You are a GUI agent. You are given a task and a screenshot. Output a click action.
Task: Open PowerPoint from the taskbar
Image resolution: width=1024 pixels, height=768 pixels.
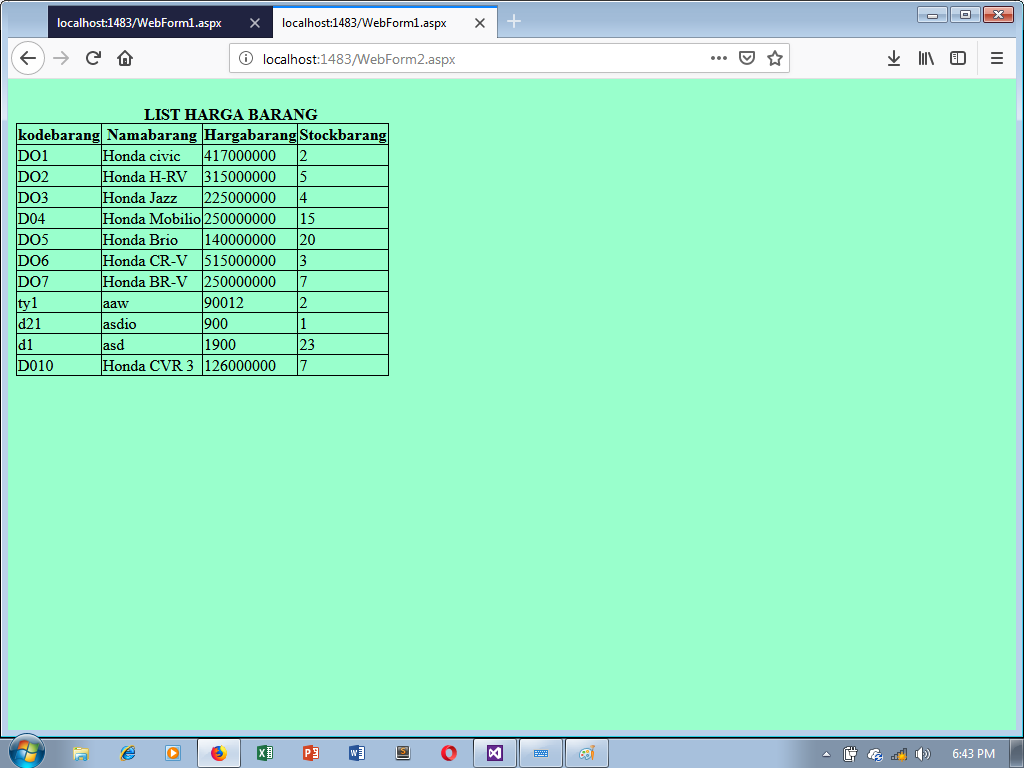(310, 753)
